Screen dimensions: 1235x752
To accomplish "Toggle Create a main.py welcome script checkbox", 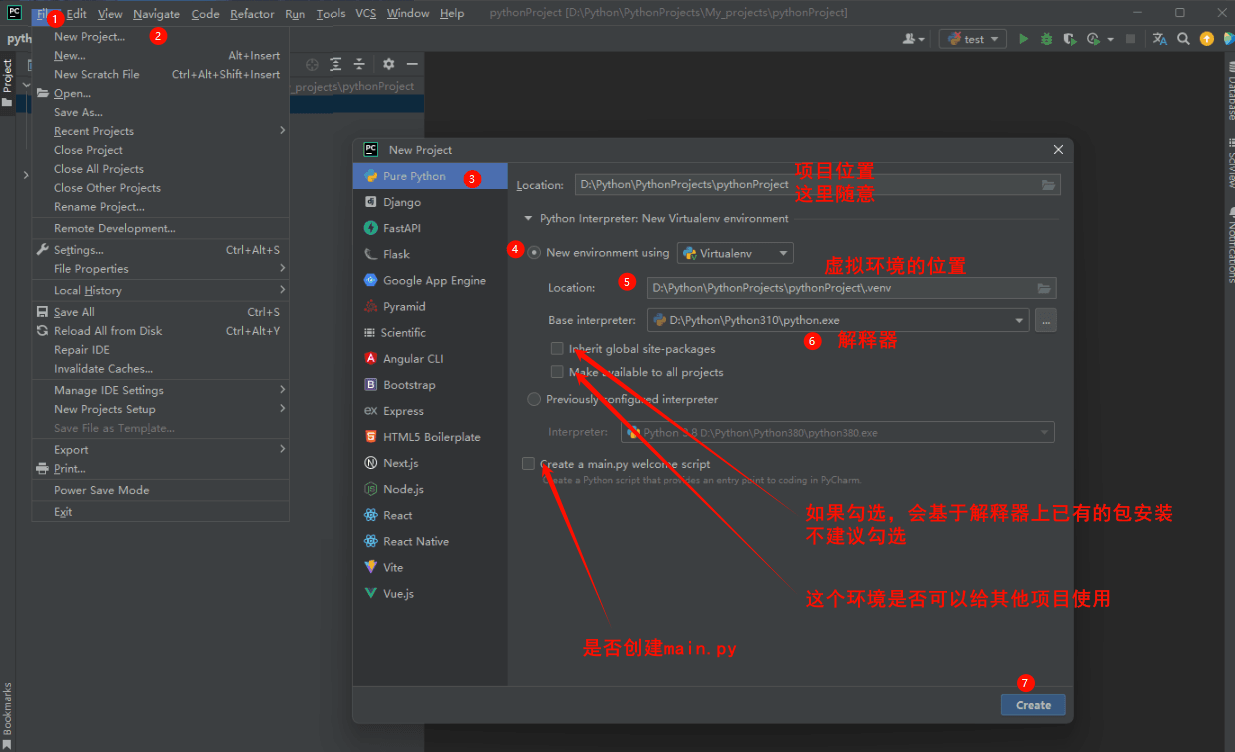I will click(x=528, y=464).
